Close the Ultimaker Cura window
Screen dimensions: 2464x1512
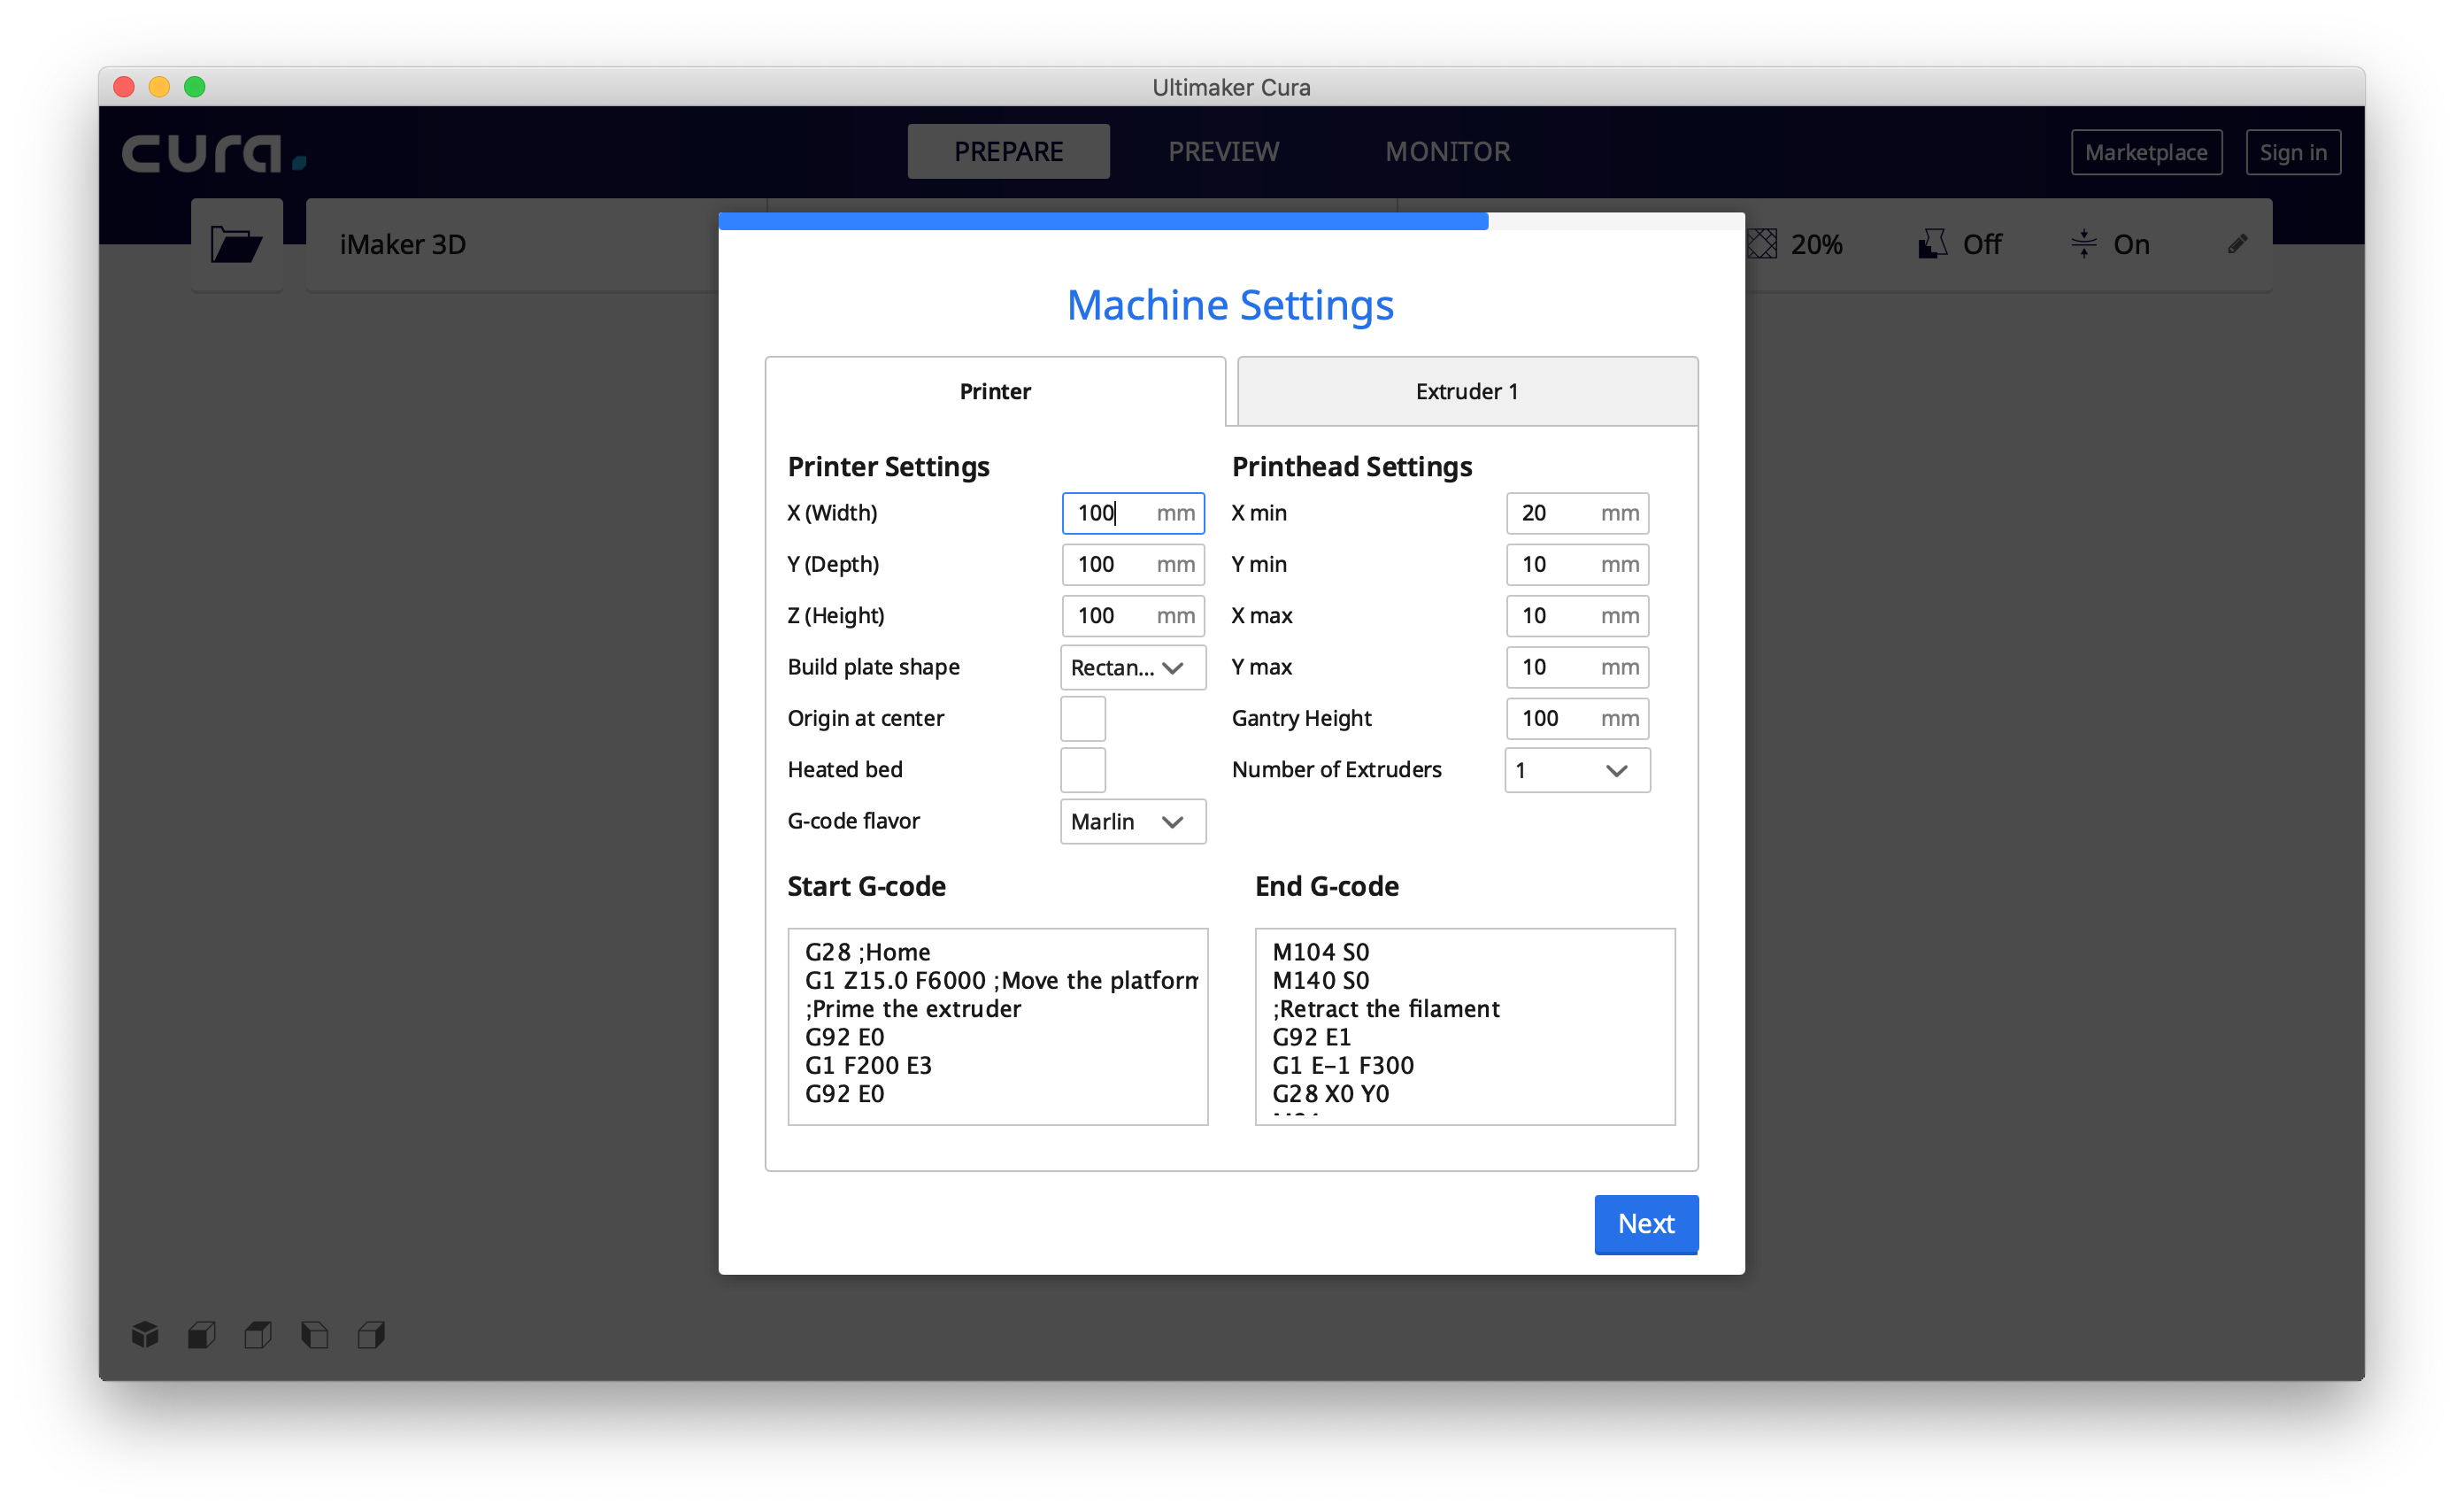tap(124, 87)
